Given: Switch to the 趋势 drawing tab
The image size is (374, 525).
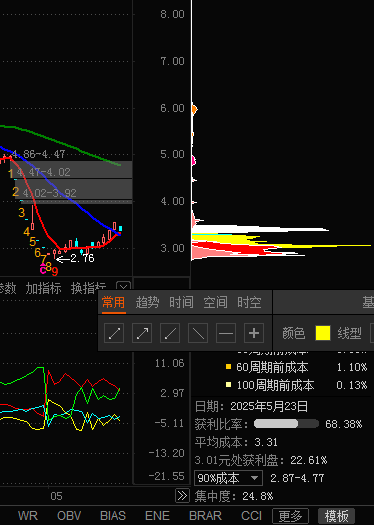Looking at the screenshot, I should [147, 302].
